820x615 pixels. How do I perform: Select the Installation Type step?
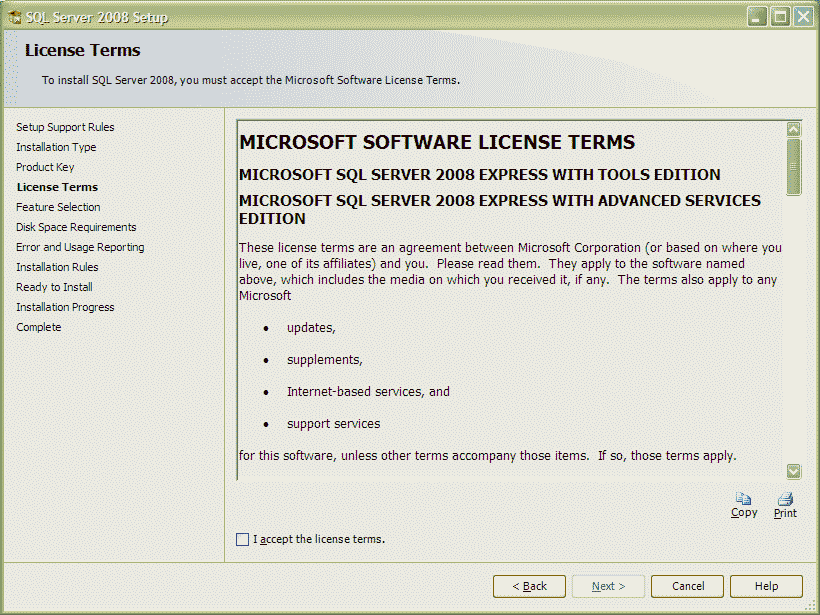click(56, 147)
